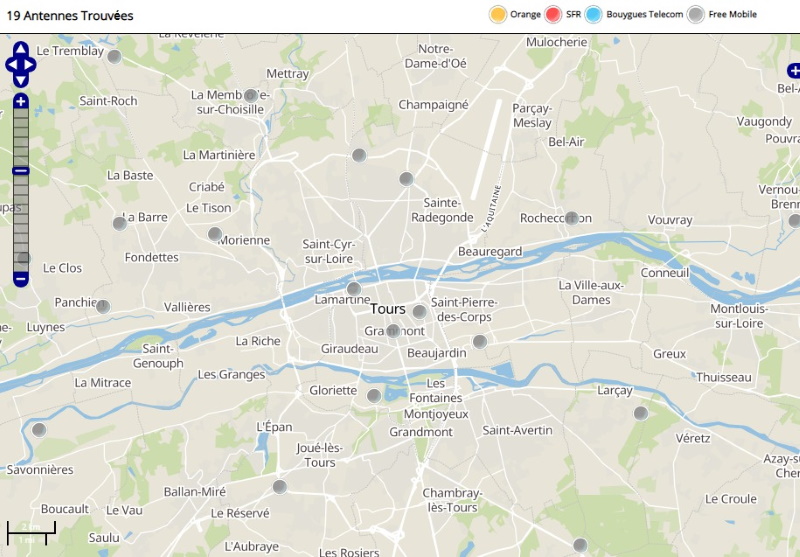Toggle the Orange operator filter circle
Screen dimensions: 800x557
(x=497, y=14)
